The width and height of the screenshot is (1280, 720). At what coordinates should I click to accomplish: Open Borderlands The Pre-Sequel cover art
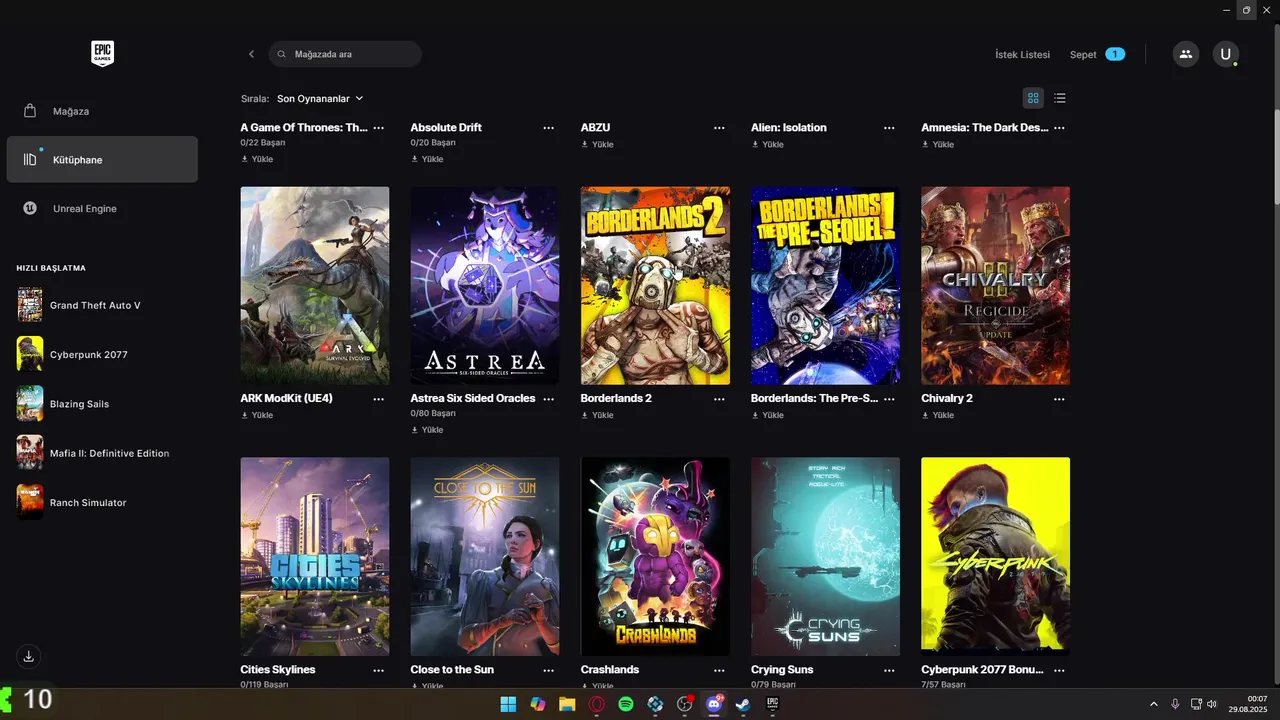[825, 286]
